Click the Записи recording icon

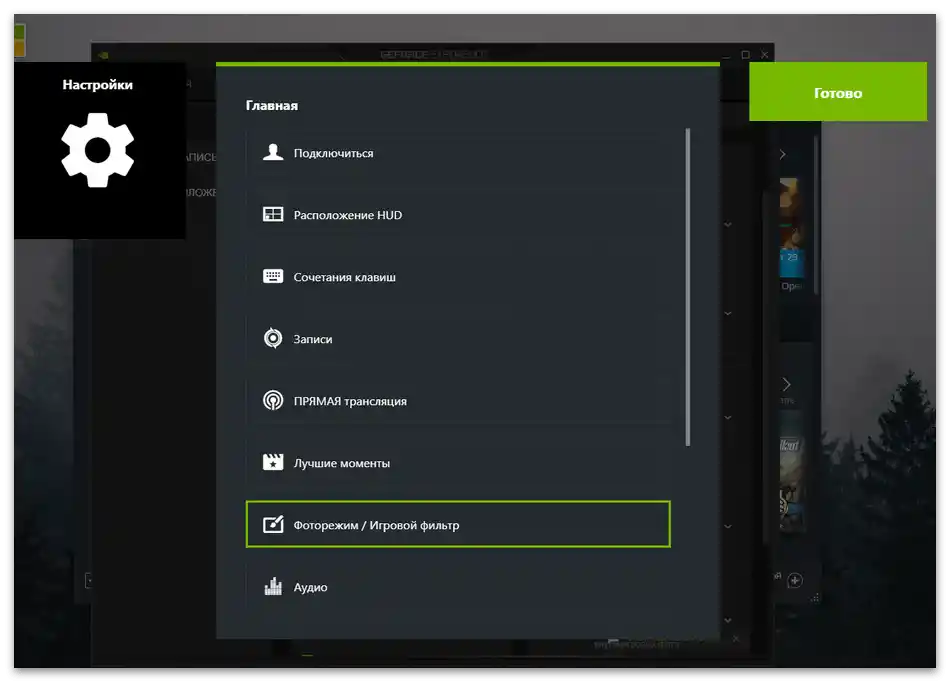[273, 338]
